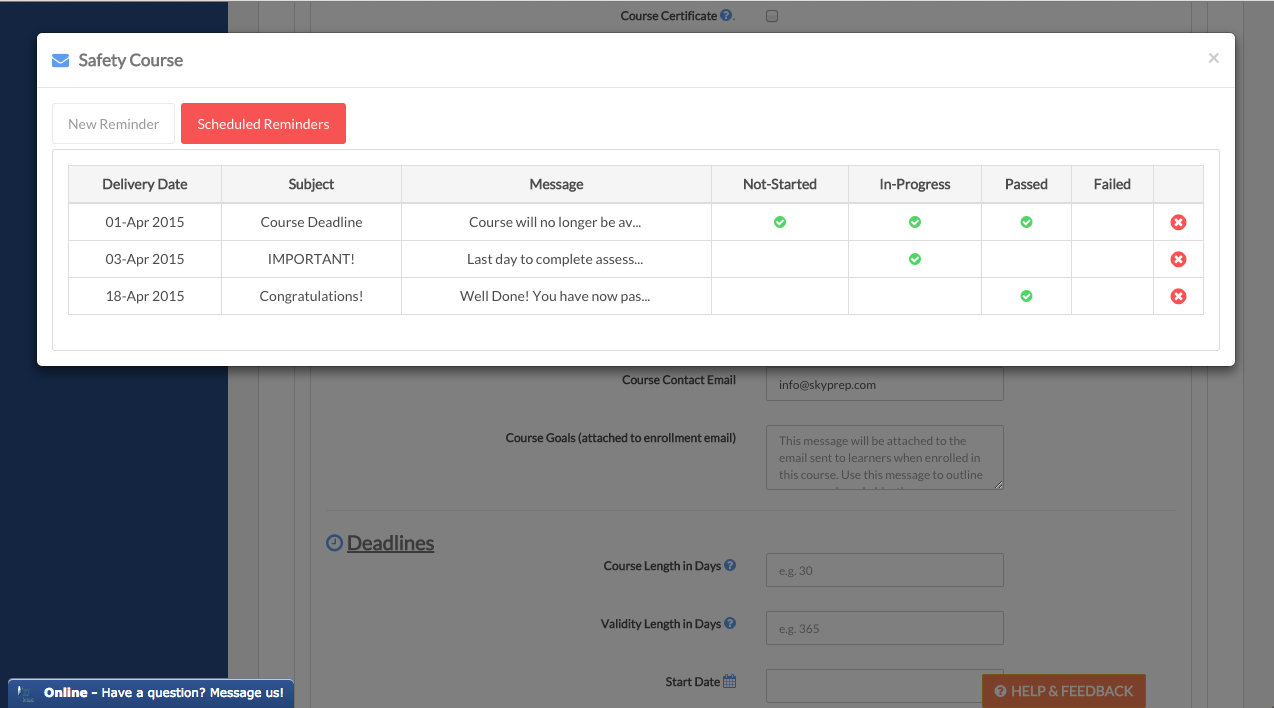The width and height of the screenshot is (1274, 708).
Task: Select the Scheduled Reminders tab
Action: pos(263,124)
